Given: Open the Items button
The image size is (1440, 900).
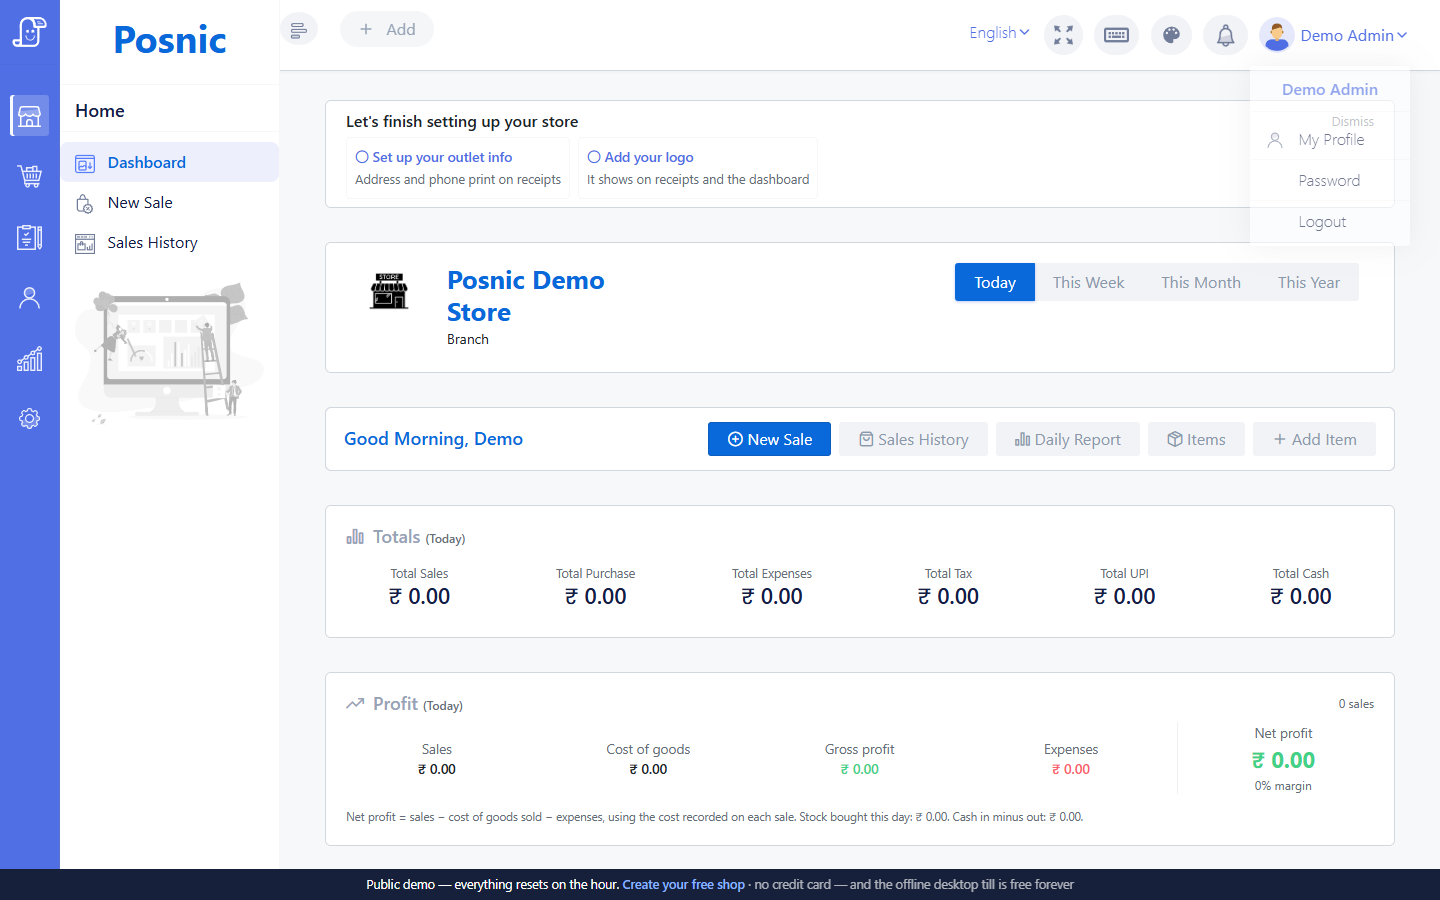Looking at the screenshot, I should (x=1196, y=439).
